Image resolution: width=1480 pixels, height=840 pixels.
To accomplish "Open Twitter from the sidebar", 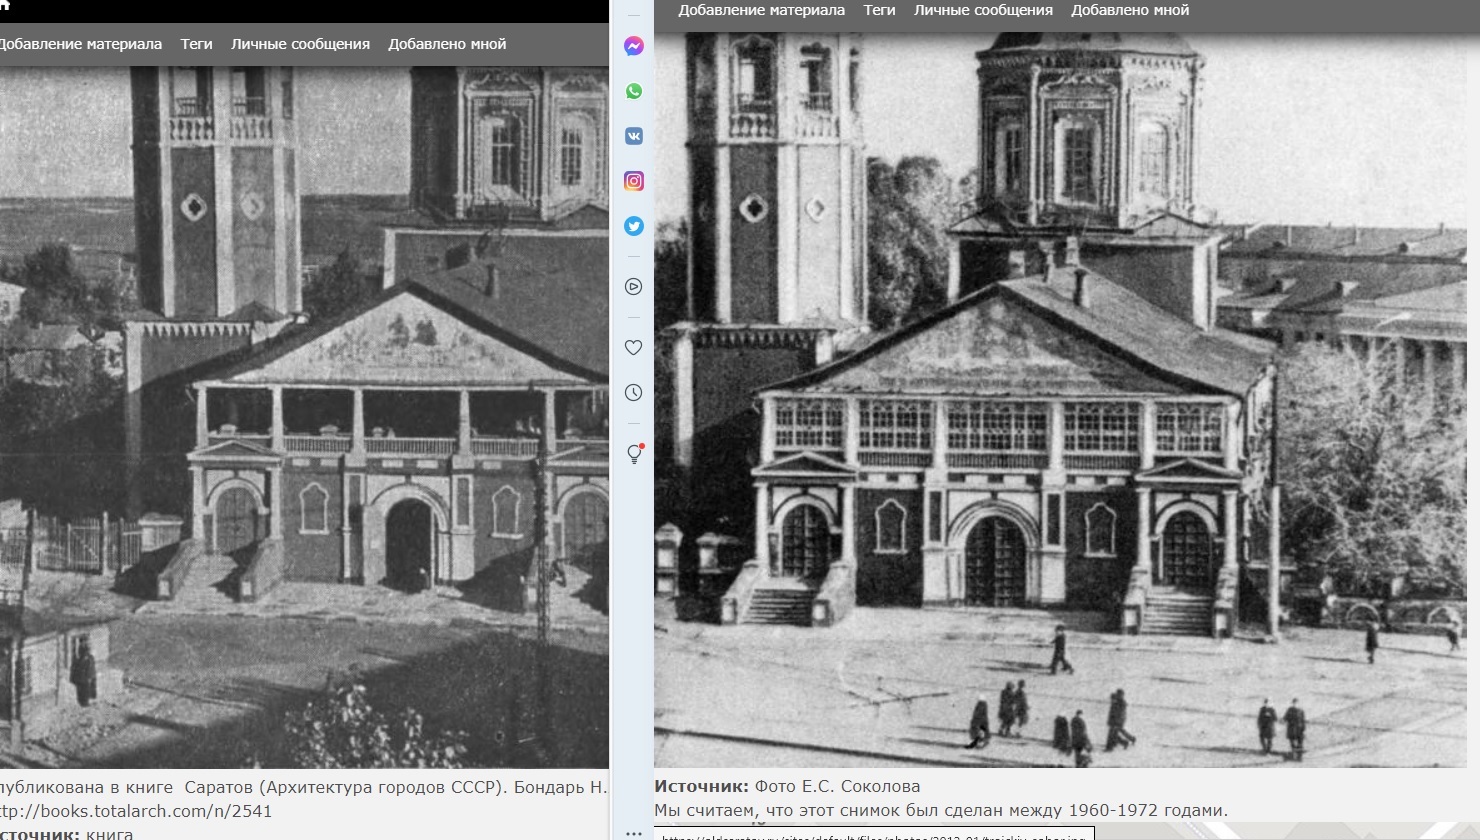I will (x=633, y=226).
